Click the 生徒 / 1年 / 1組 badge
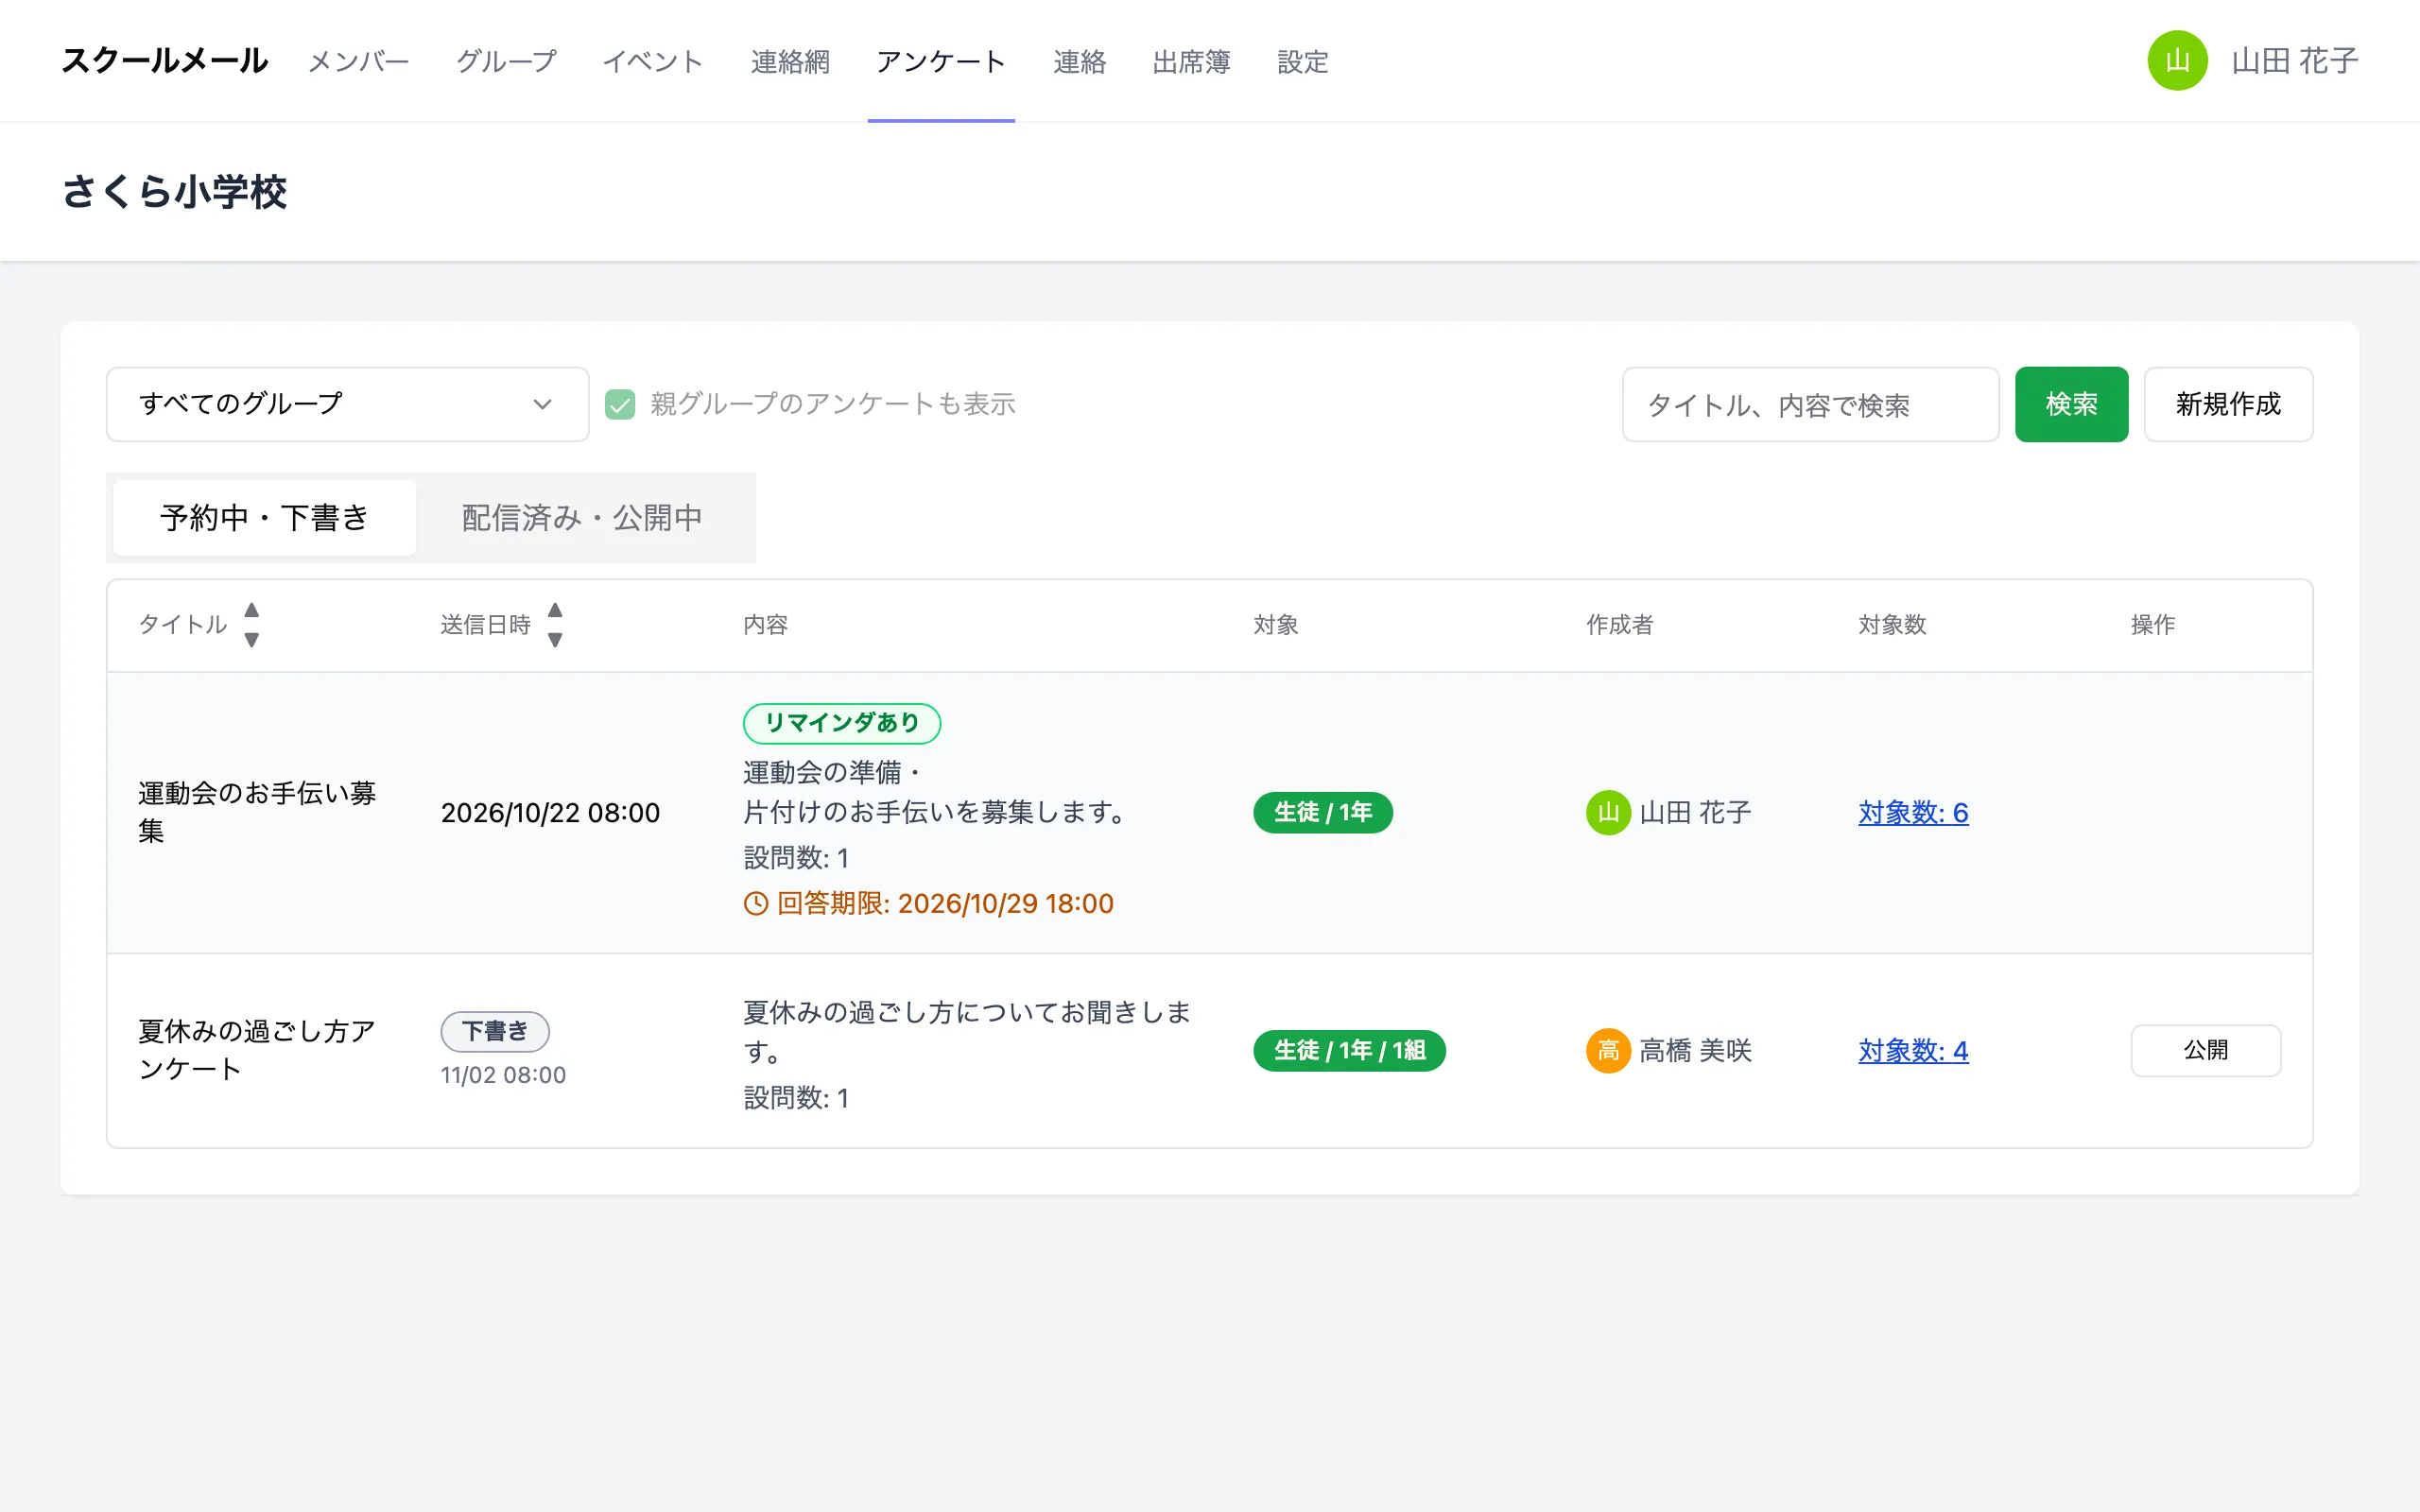 (1349, 1050)
